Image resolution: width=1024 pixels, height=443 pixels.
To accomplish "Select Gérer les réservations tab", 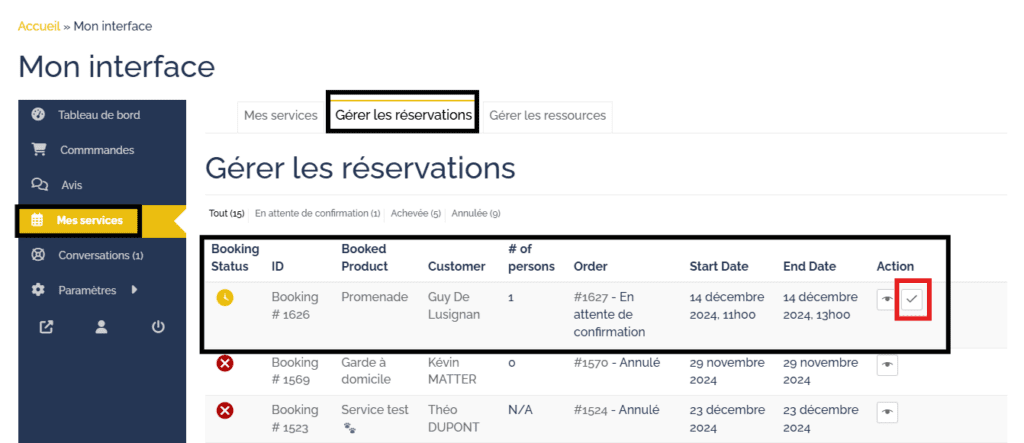I will coord(403,115).
